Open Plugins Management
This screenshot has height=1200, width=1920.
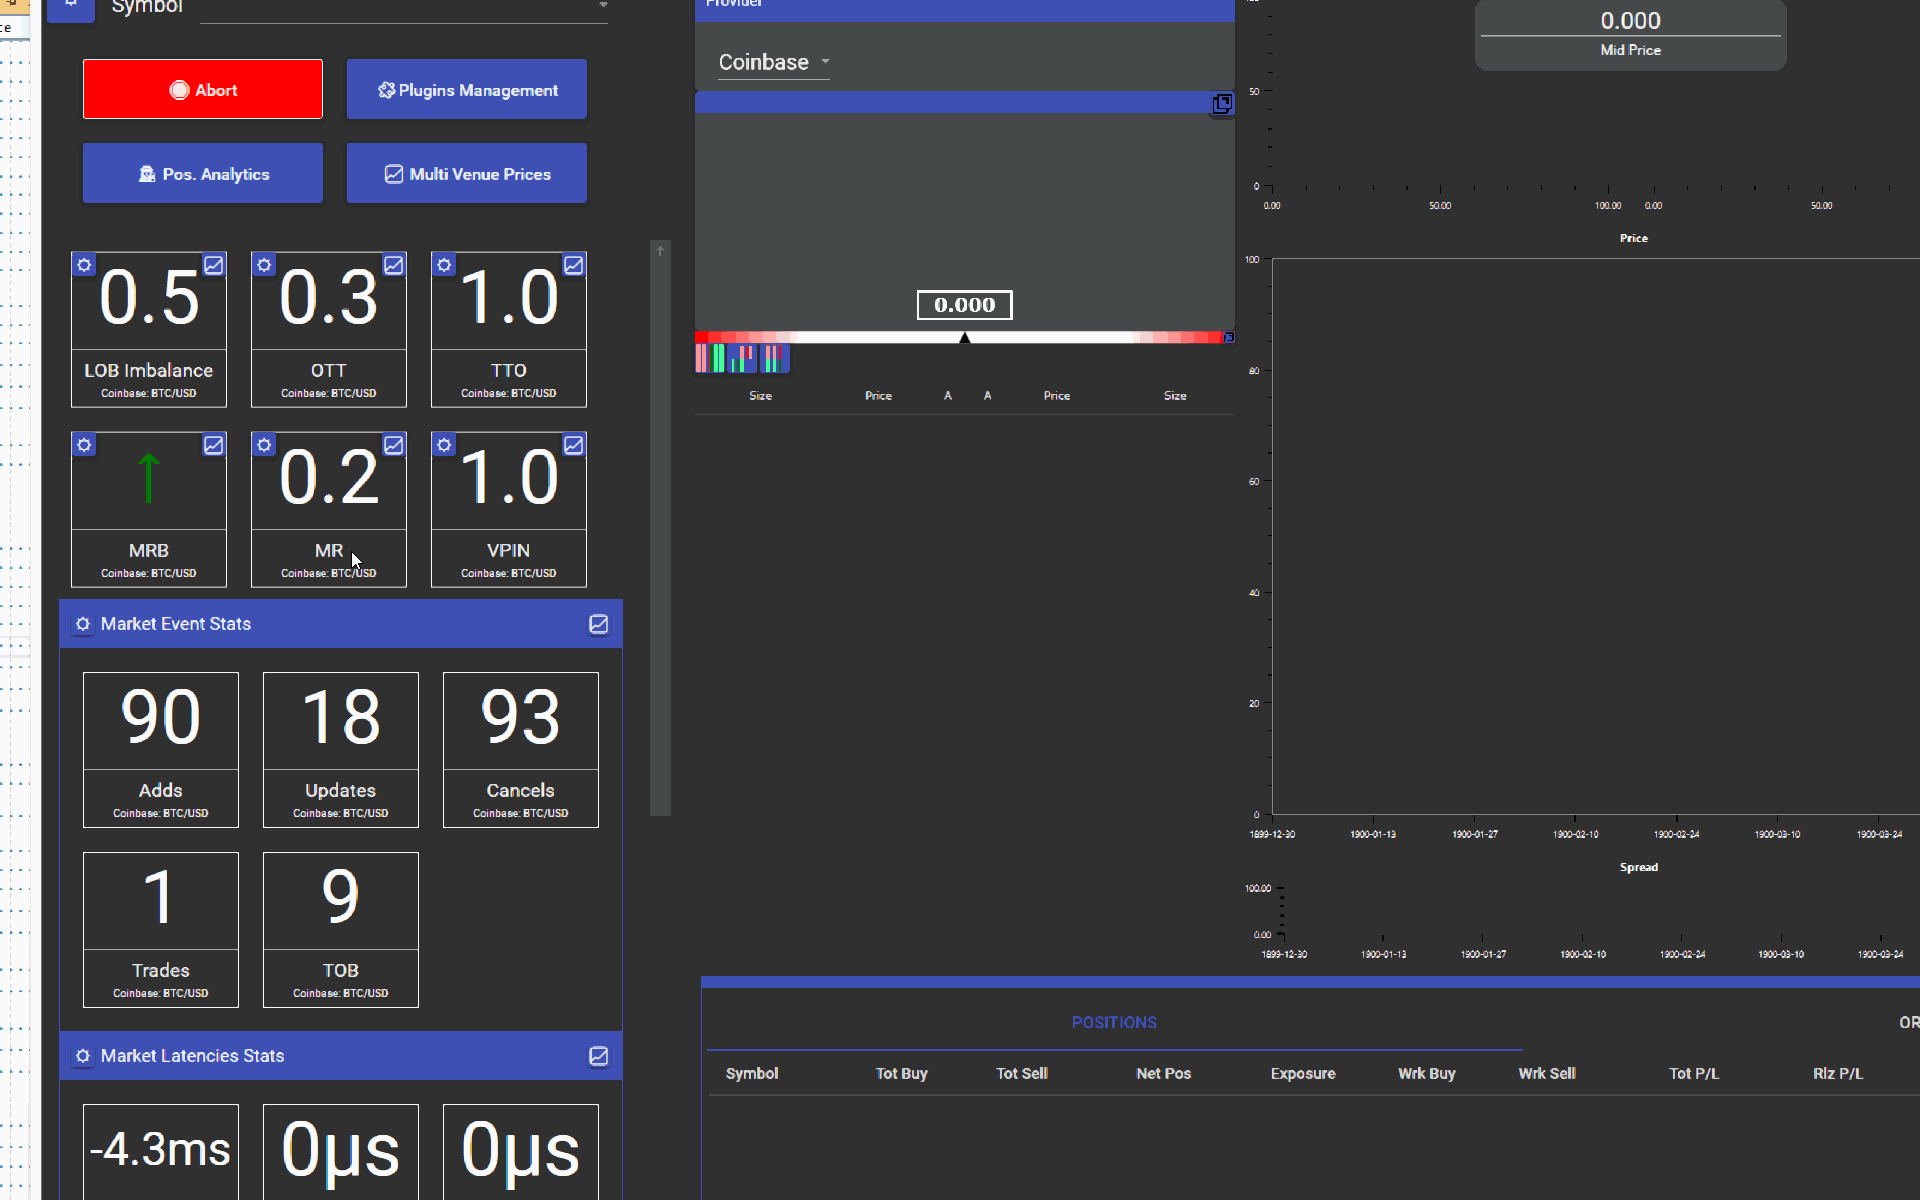[x=466, y=90]
